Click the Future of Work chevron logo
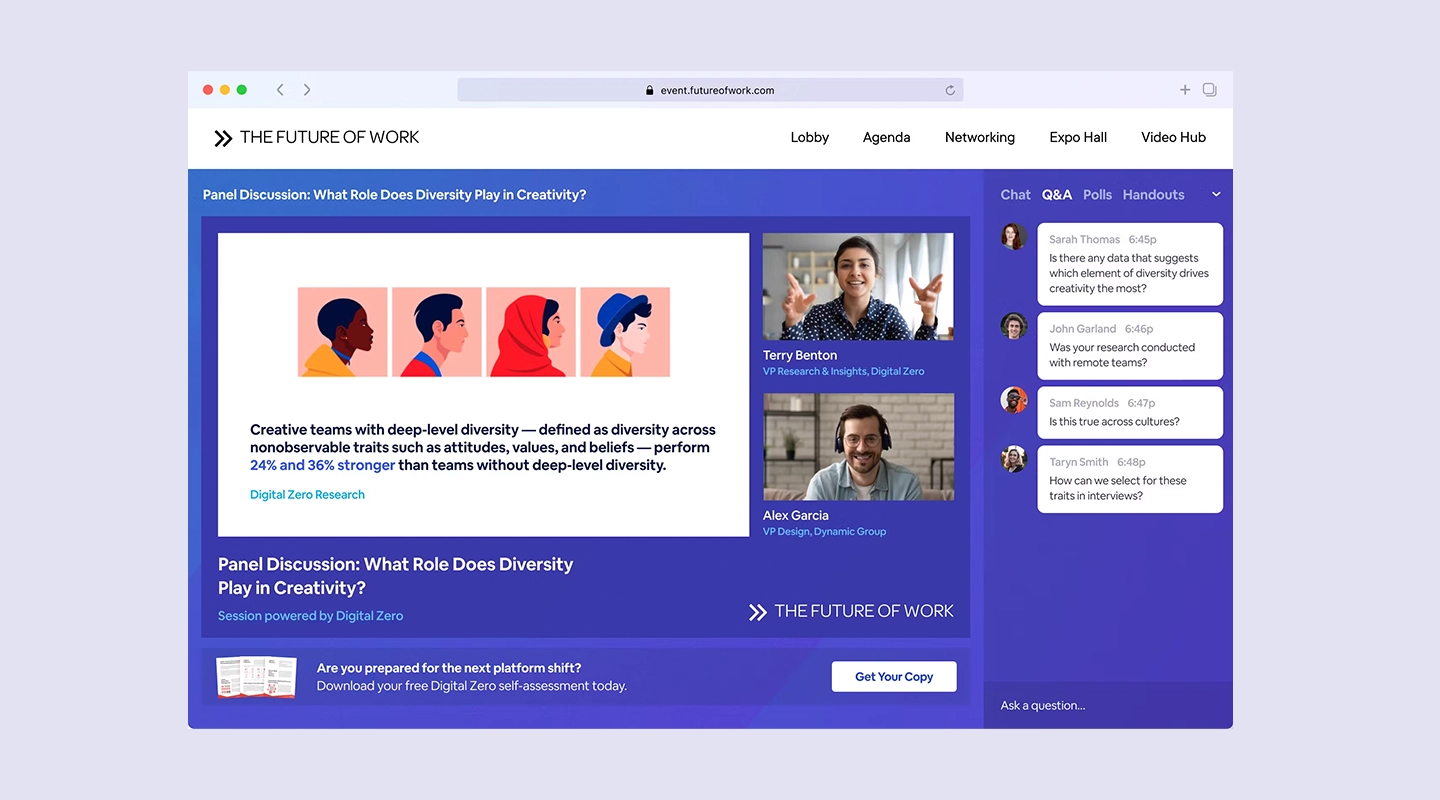Image resolution: width=1440 pixels, height=800 pixels. point(222,137)
